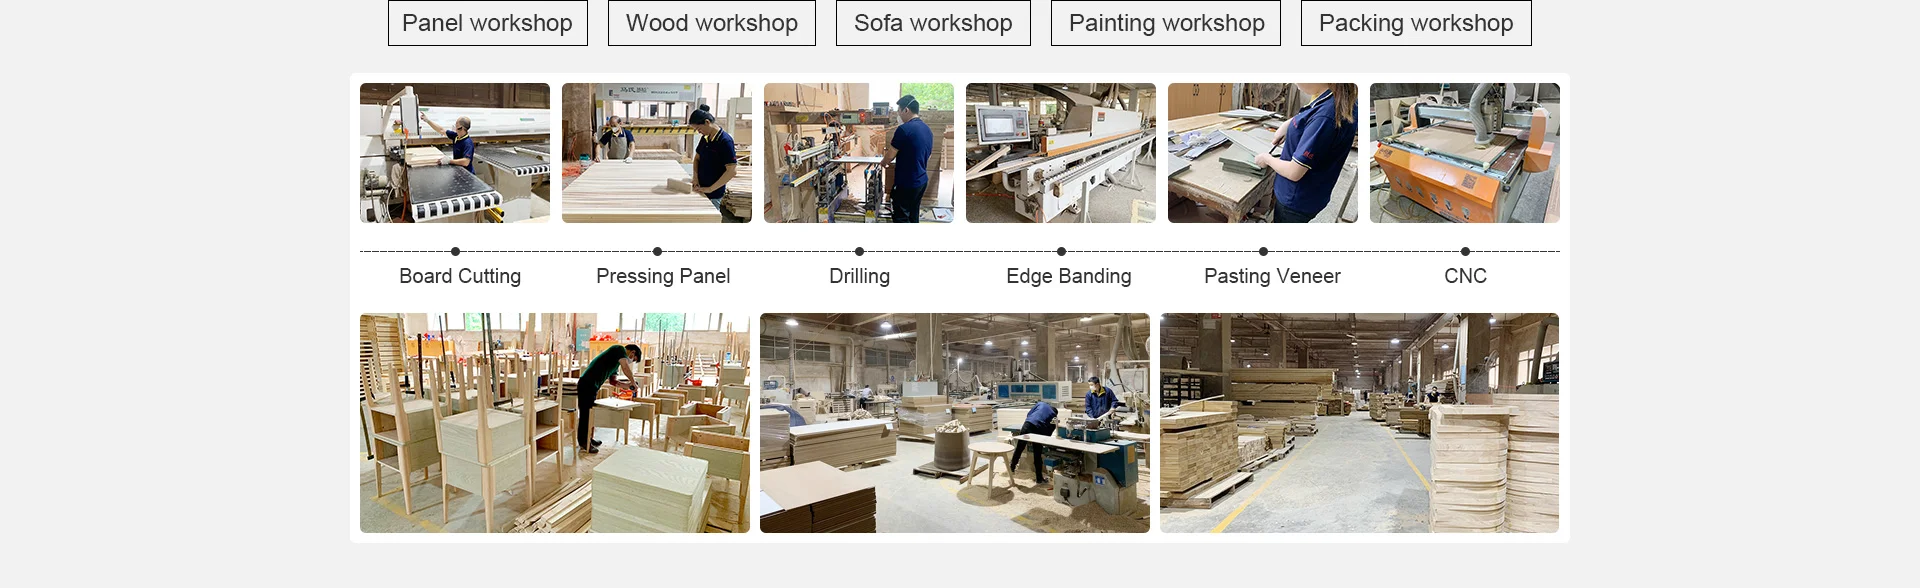The width and height of the screenshot is (1920, 588).
Task: Select the Sofa workshop tab
Action: 933,23
